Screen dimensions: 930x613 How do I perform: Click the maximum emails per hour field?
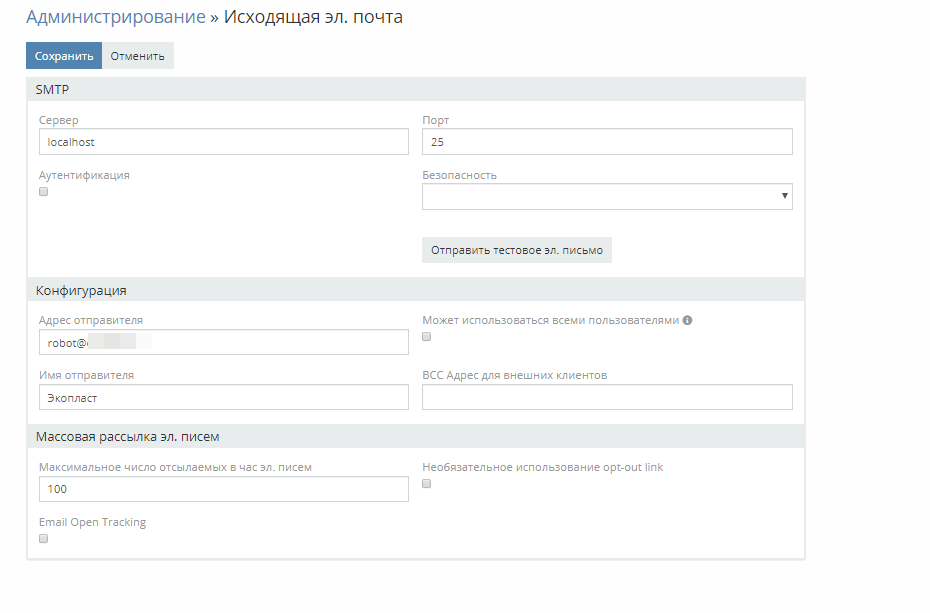click(x=223, y=489)
